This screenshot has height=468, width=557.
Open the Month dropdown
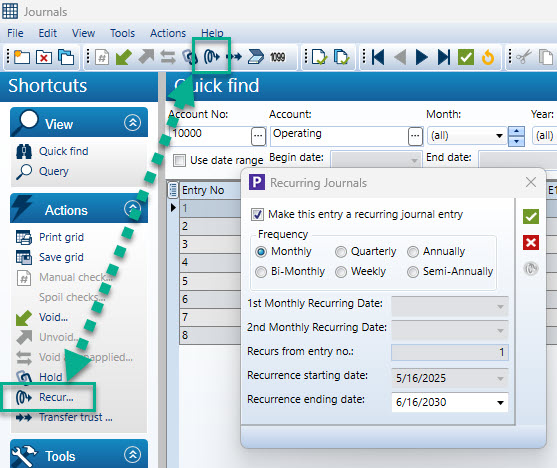tap(499, 136)
